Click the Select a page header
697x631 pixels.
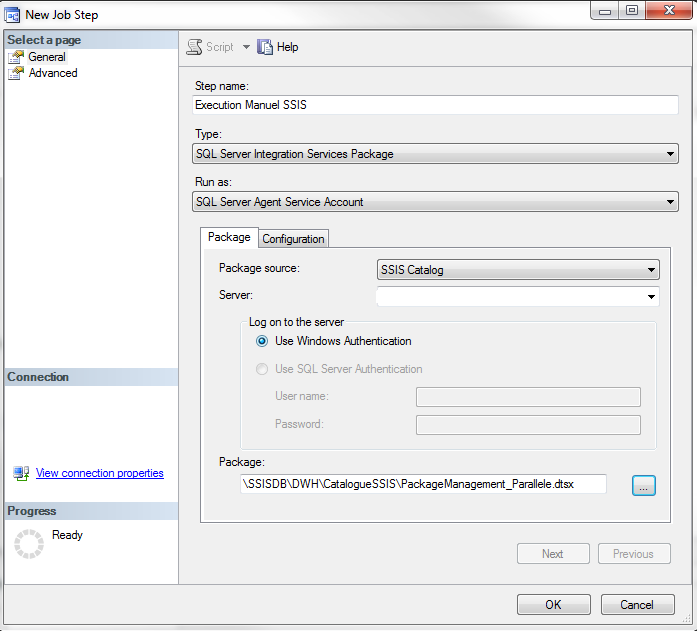[x=91, y=40]
